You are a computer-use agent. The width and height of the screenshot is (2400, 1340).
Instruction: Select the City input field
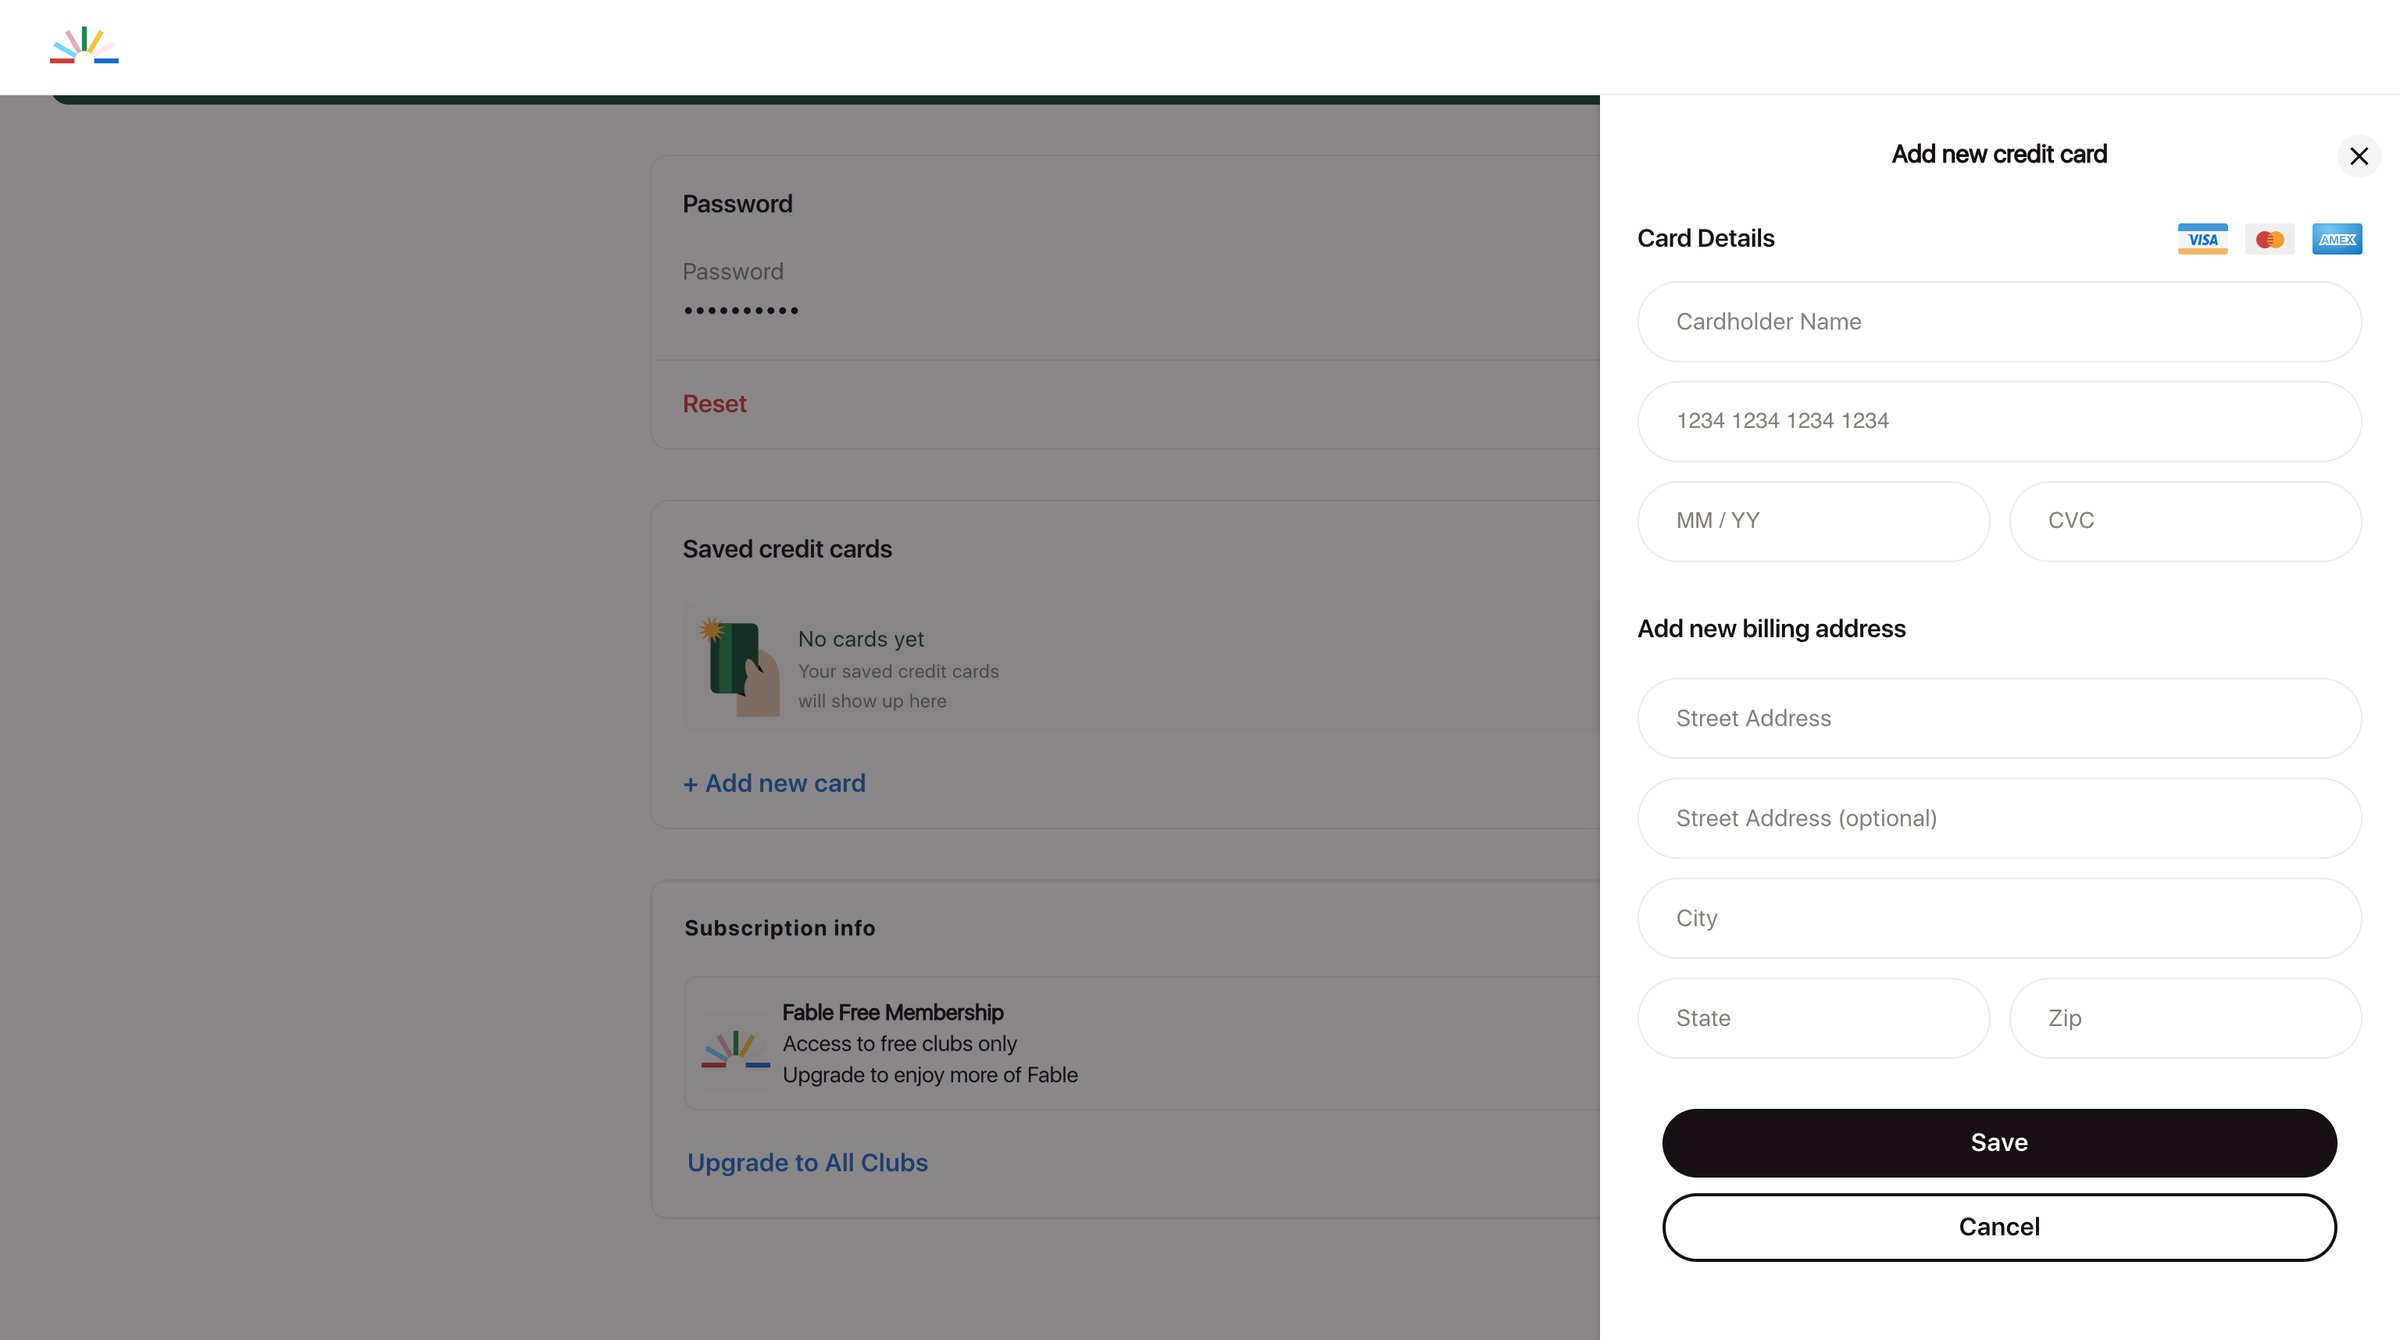click(x=1999, y=918)
